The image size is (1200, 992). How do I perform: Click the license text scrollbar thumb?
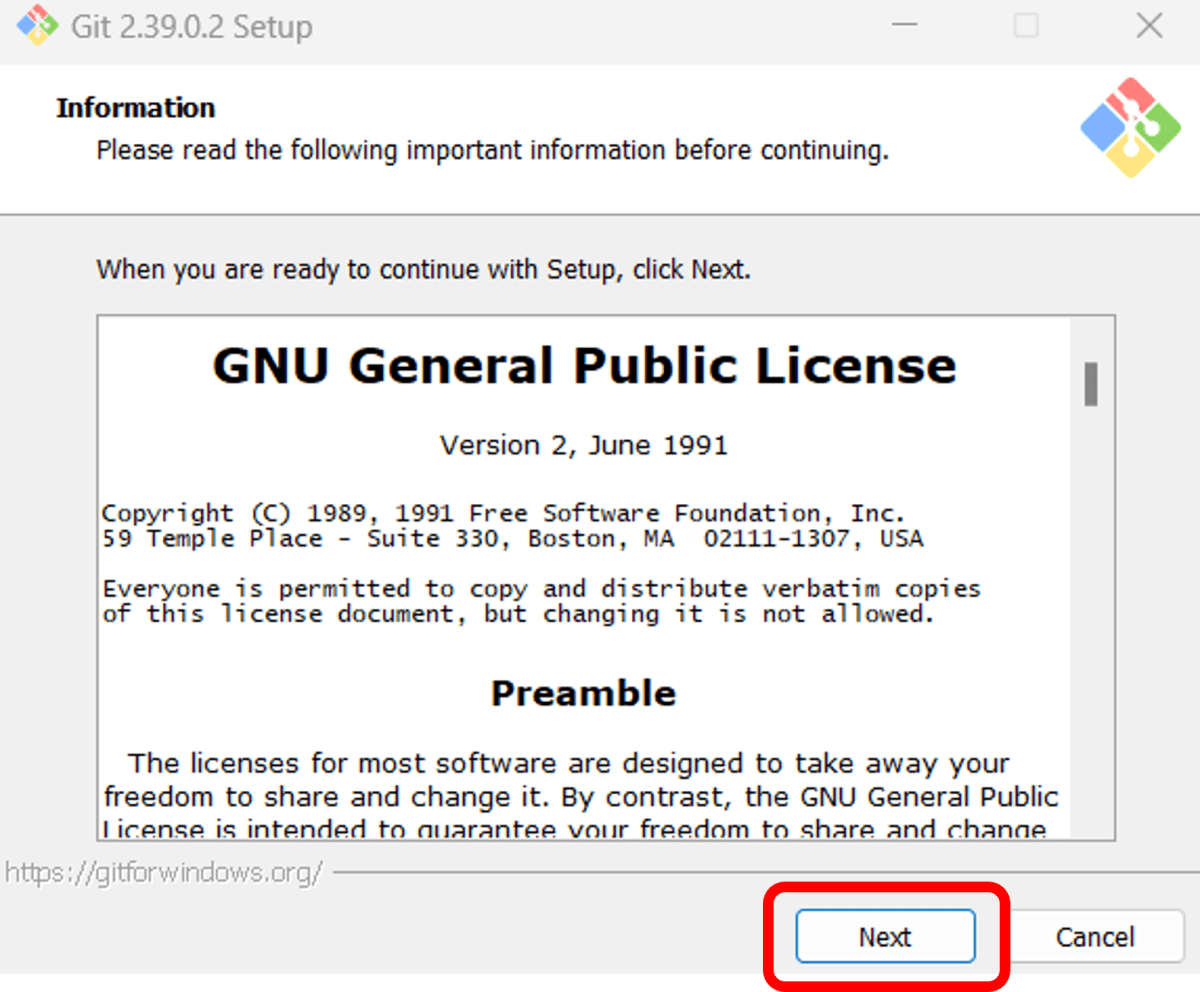1091,384
